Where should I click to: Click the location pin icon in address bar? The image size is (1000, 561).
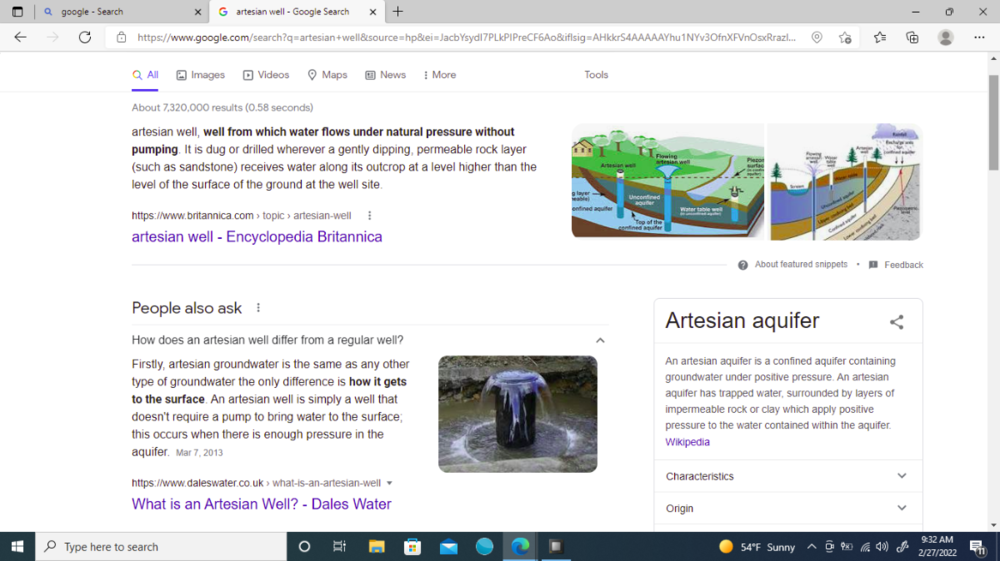816,38
